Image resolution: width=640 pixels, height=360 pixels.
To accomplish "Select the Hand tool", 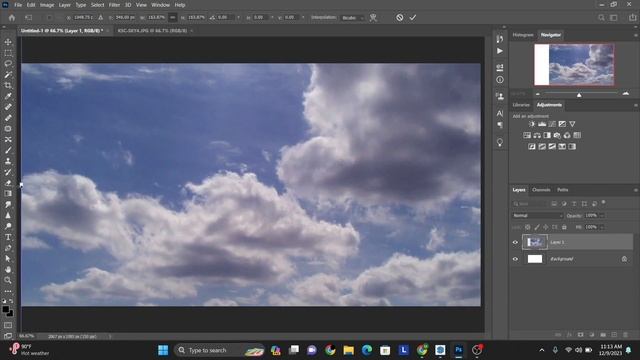I will (8, 269).
